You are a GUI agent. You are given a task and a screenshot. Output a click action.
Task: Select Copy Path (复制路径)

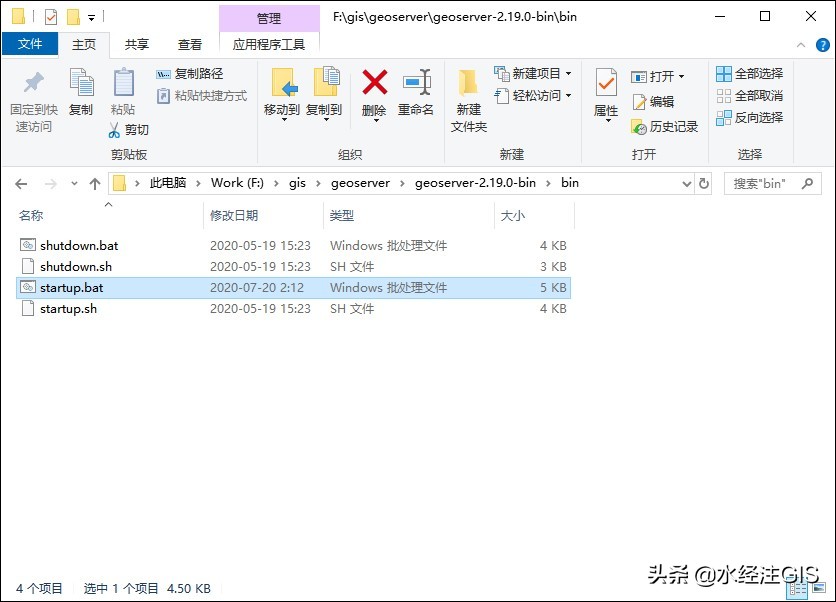[190, 74]
